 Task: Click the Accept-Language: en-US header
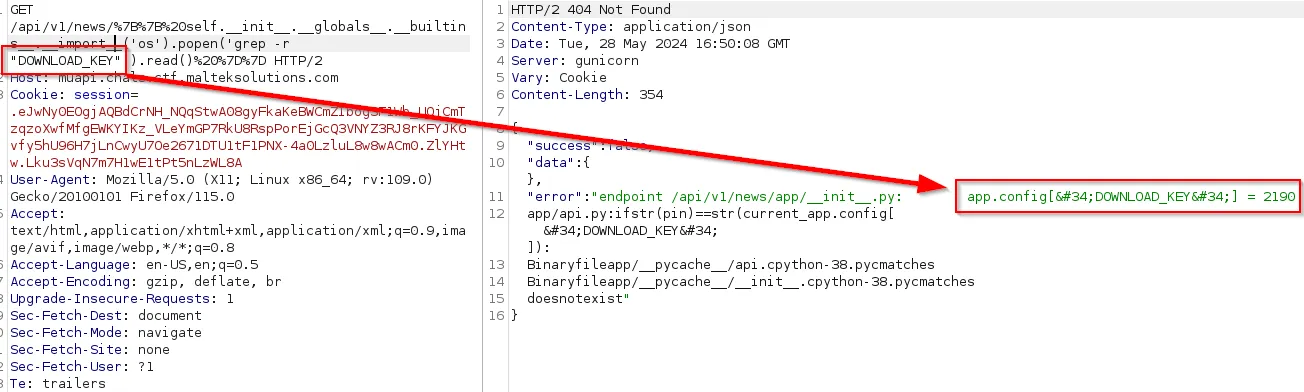(134, 265)
